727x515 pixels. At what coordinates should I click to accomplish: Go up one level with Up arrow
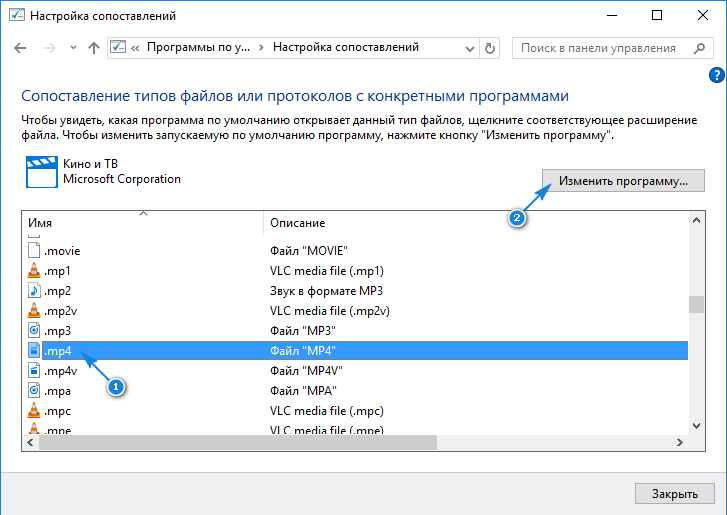tap(93, 48)
